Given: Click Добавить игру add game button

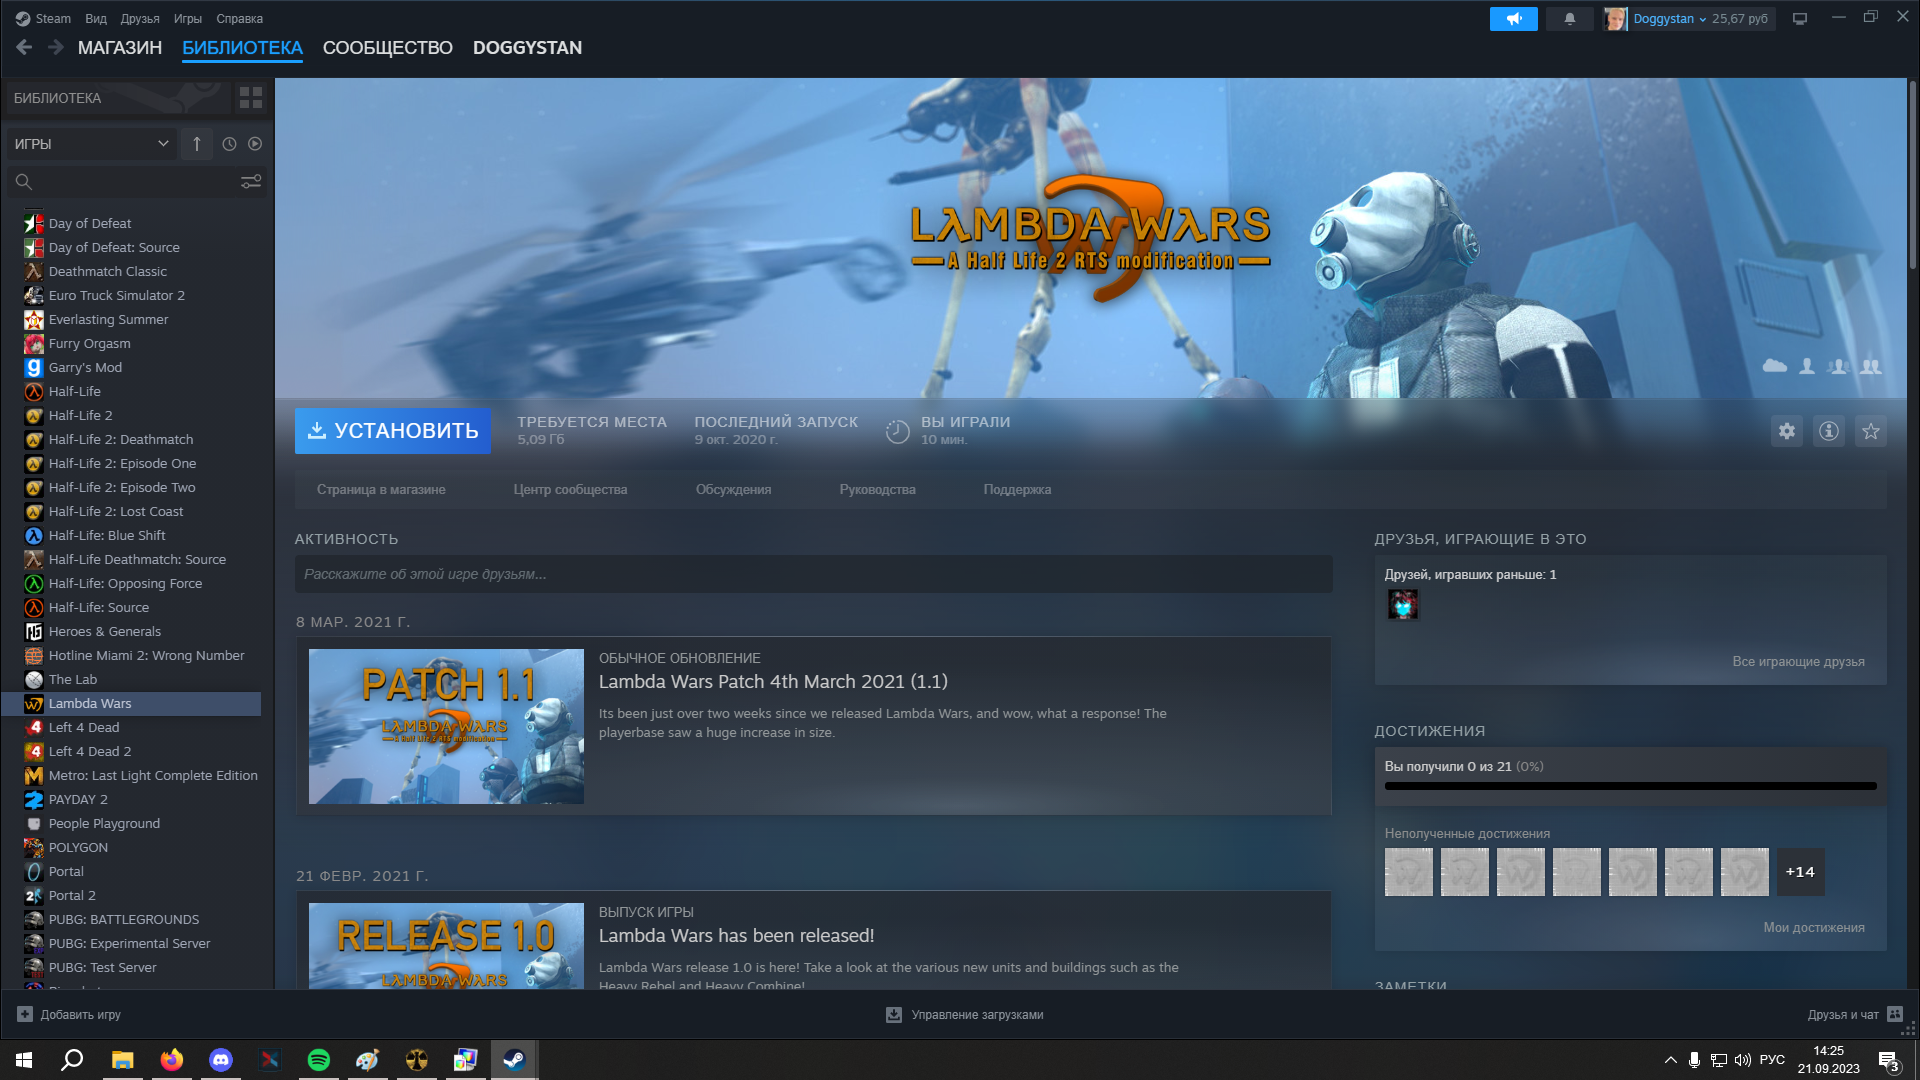Looking at the screenshot, I should pyautogui.click(x=69, y=1014).
